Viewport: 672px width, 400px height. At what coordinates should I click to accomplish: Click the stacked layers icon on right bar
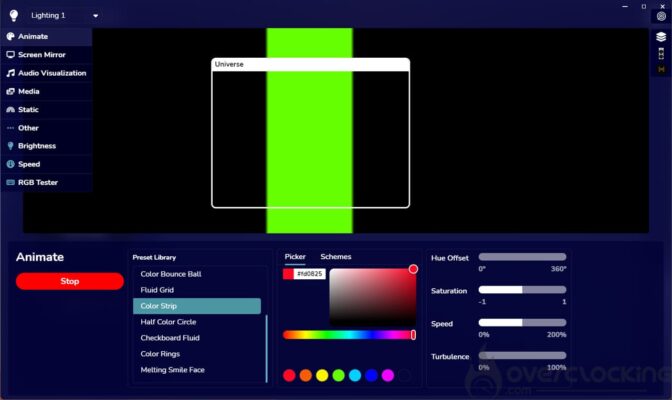[x=661, y=37]
